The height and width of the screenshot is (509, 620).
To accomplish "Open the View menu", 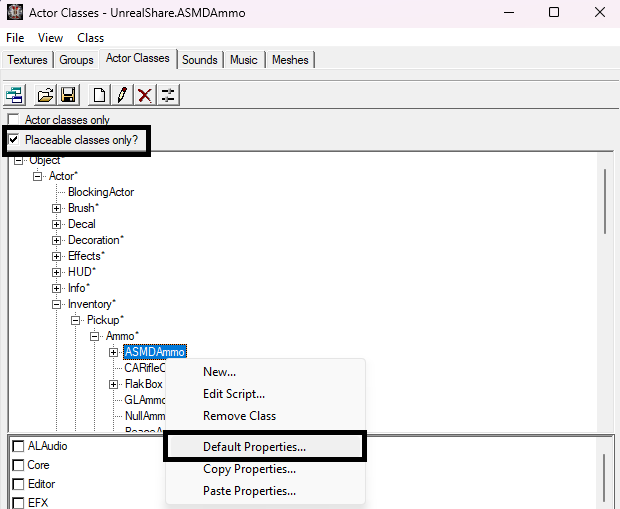I will [x=50, y=38].
